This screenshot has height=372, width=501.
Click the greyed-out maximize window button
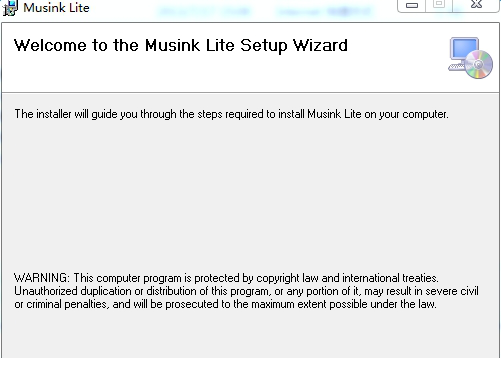439,5
